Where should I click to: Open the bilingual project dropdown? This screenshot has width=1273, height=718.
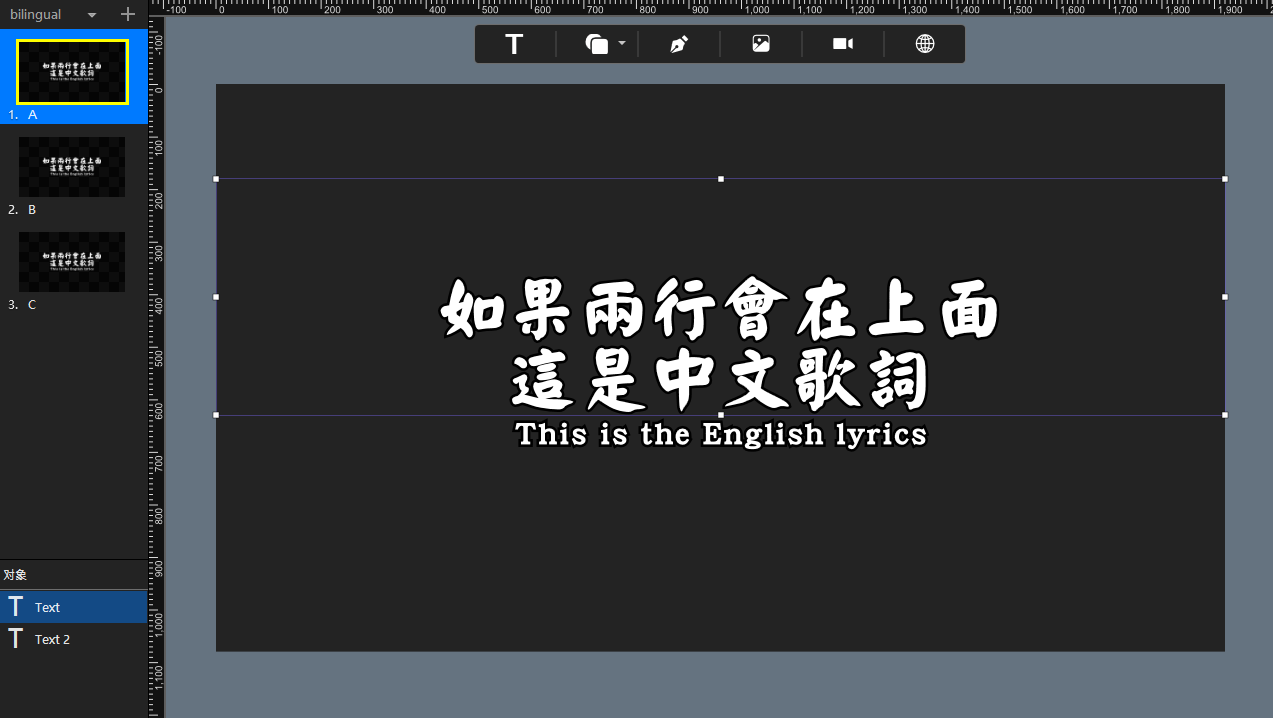pyautogui.click(x=90, y=14)
